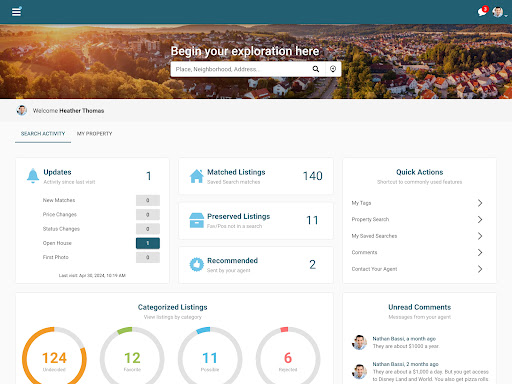Select the Open House row label
The height and width of the screenshot is (384, 512).
(x=57, y=243)
